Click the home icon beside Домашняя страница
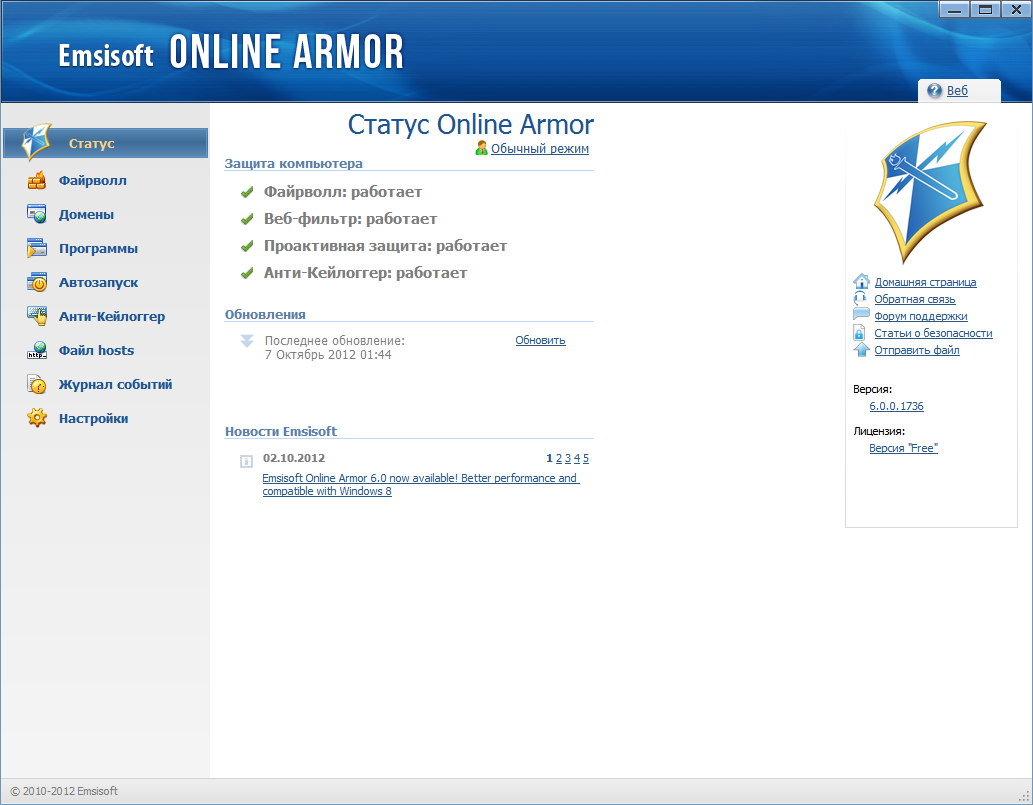Viewport: 1033px width, 805px height. coord(861,281)
